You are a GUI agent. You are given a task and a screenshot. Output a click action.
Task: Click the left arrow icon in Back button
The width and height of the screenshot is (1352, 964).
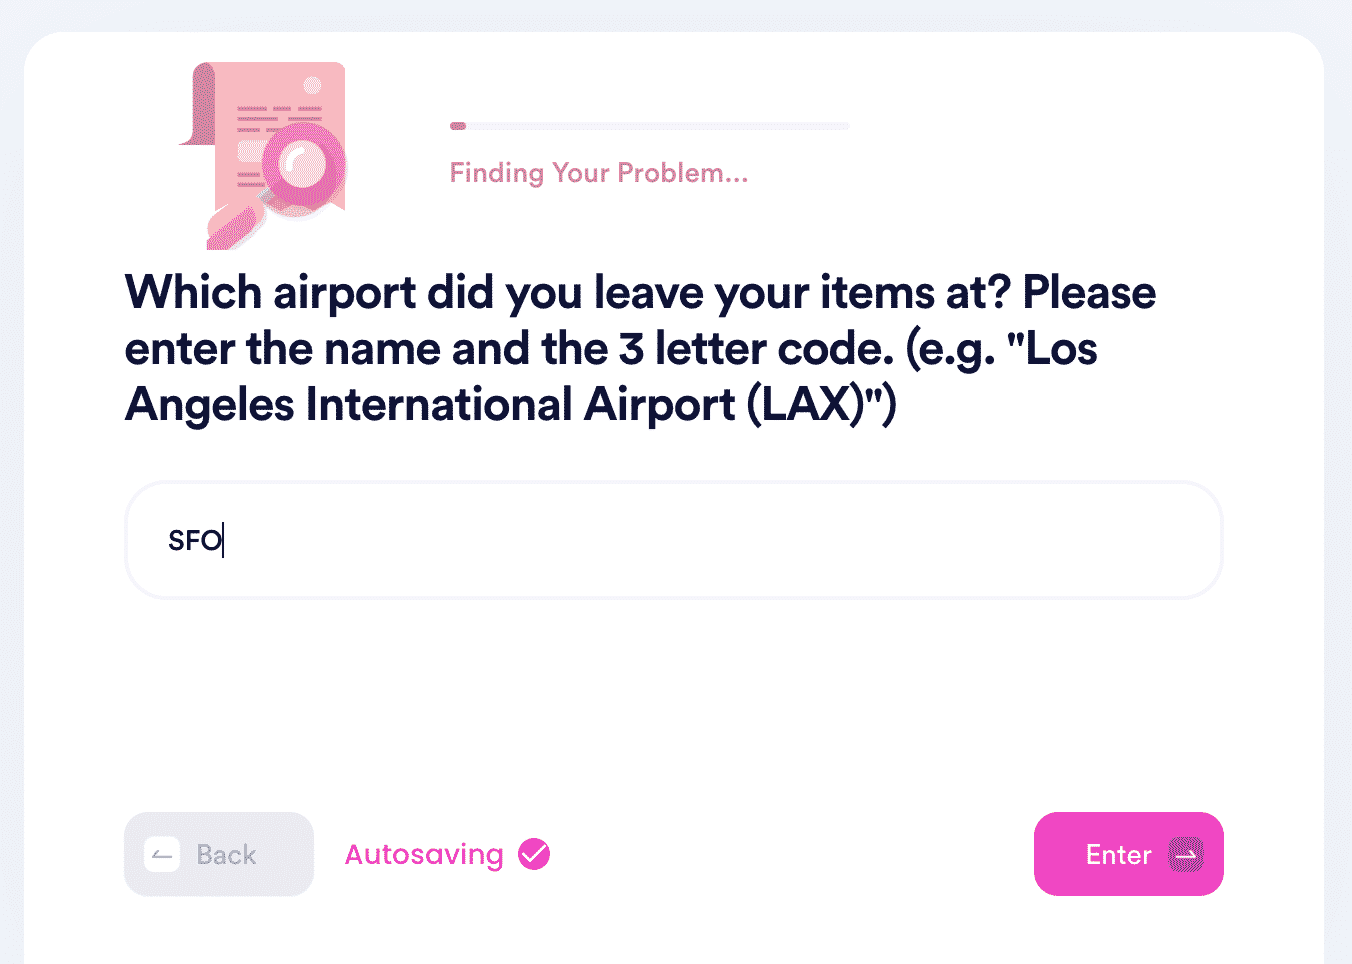click(162, 855)
